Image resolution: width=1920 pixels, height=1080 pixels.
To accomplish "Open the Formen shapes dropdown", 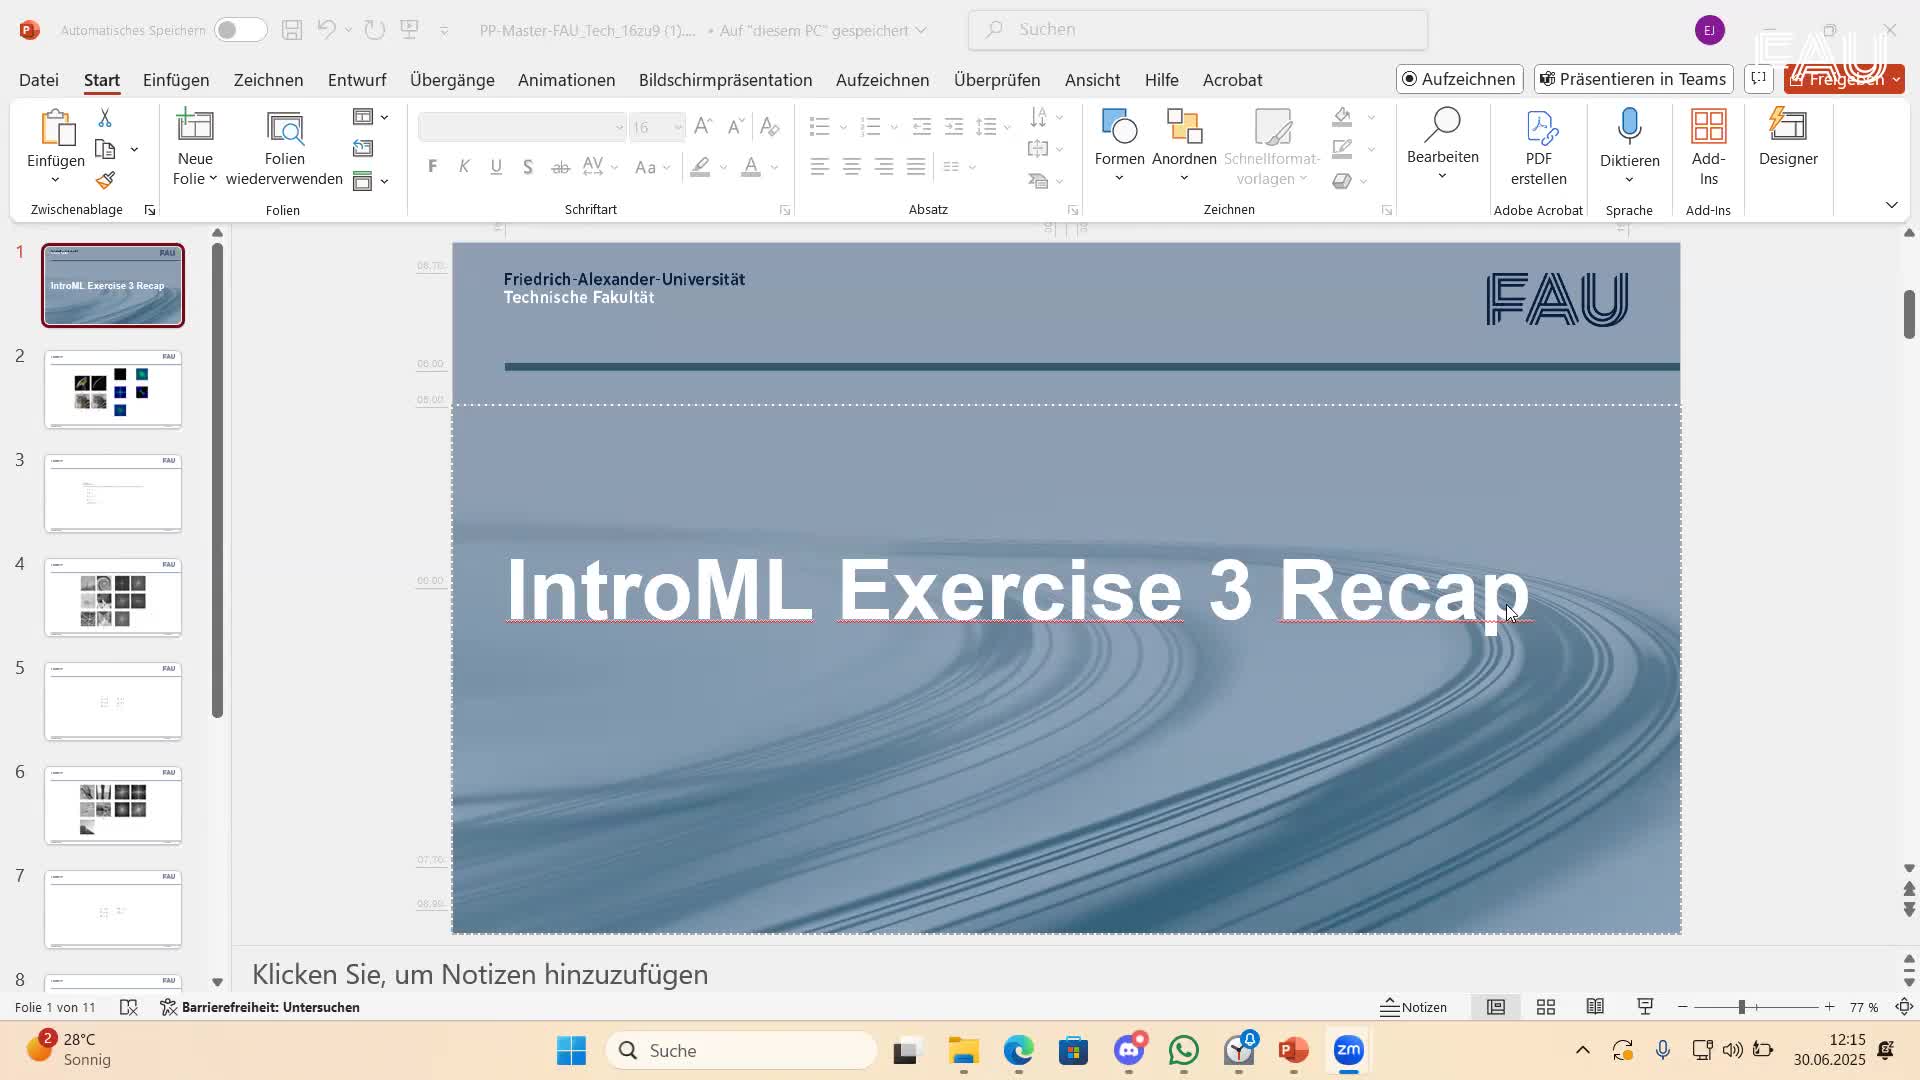I will click(1119, 179).
